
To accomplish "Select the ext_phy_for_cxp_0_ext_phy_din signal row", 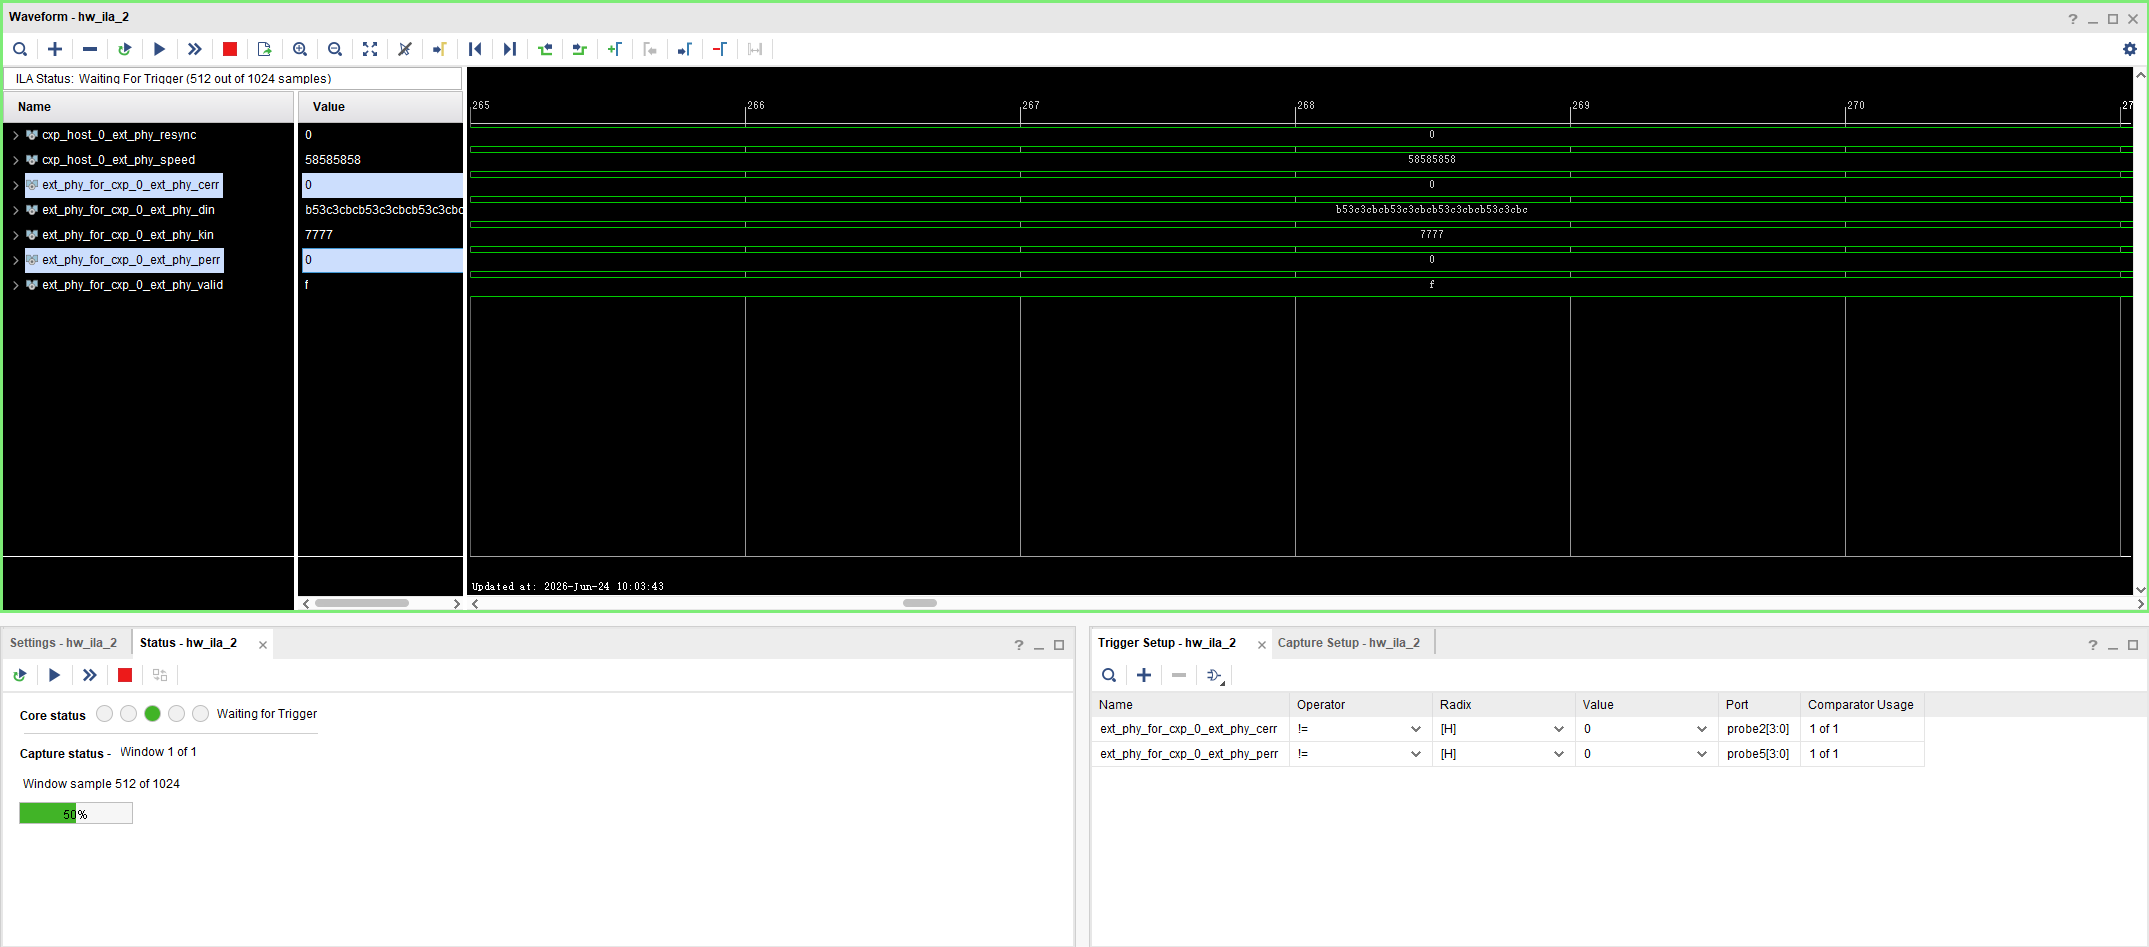I will 128,210.
